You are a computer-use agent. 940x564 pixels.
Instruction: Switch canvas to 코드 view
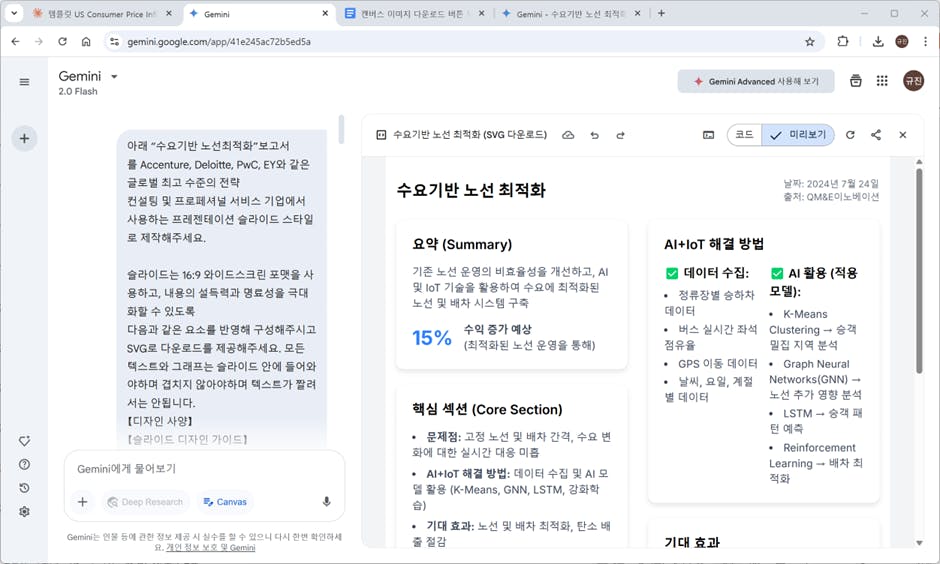point(745,135)
